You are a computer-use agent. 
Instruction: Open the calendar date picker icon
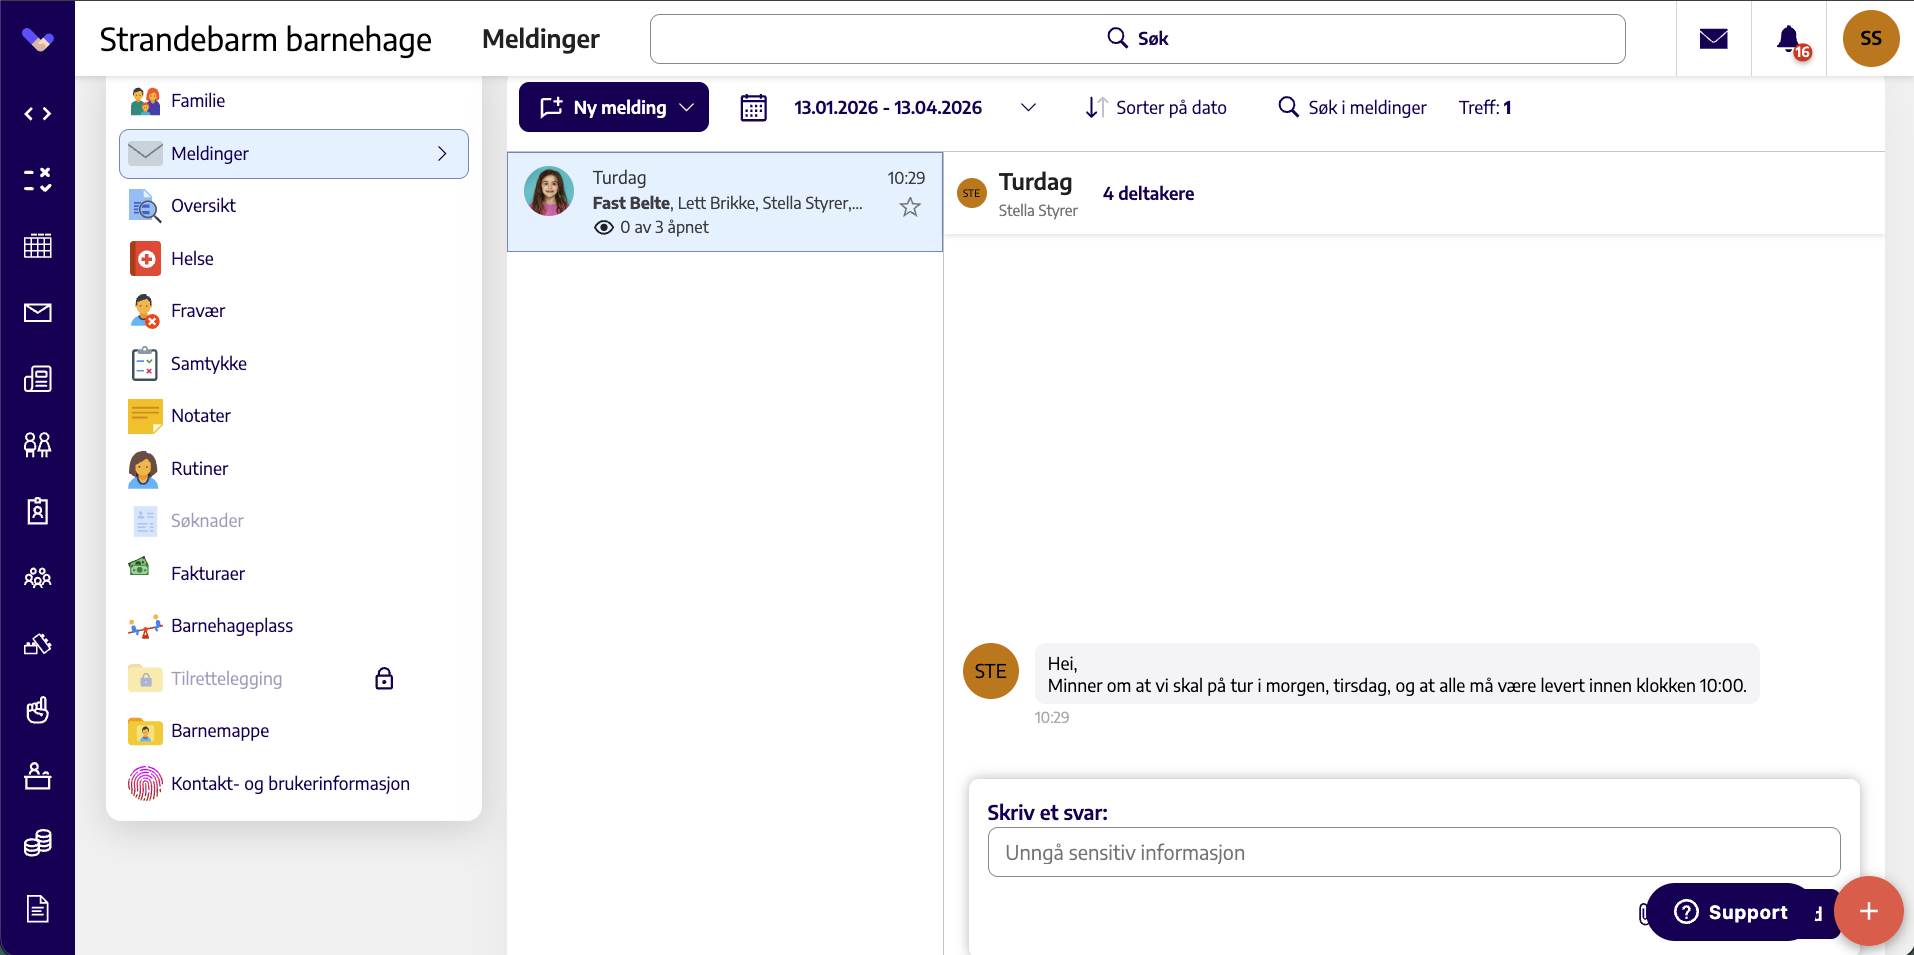tap(753, 107)
